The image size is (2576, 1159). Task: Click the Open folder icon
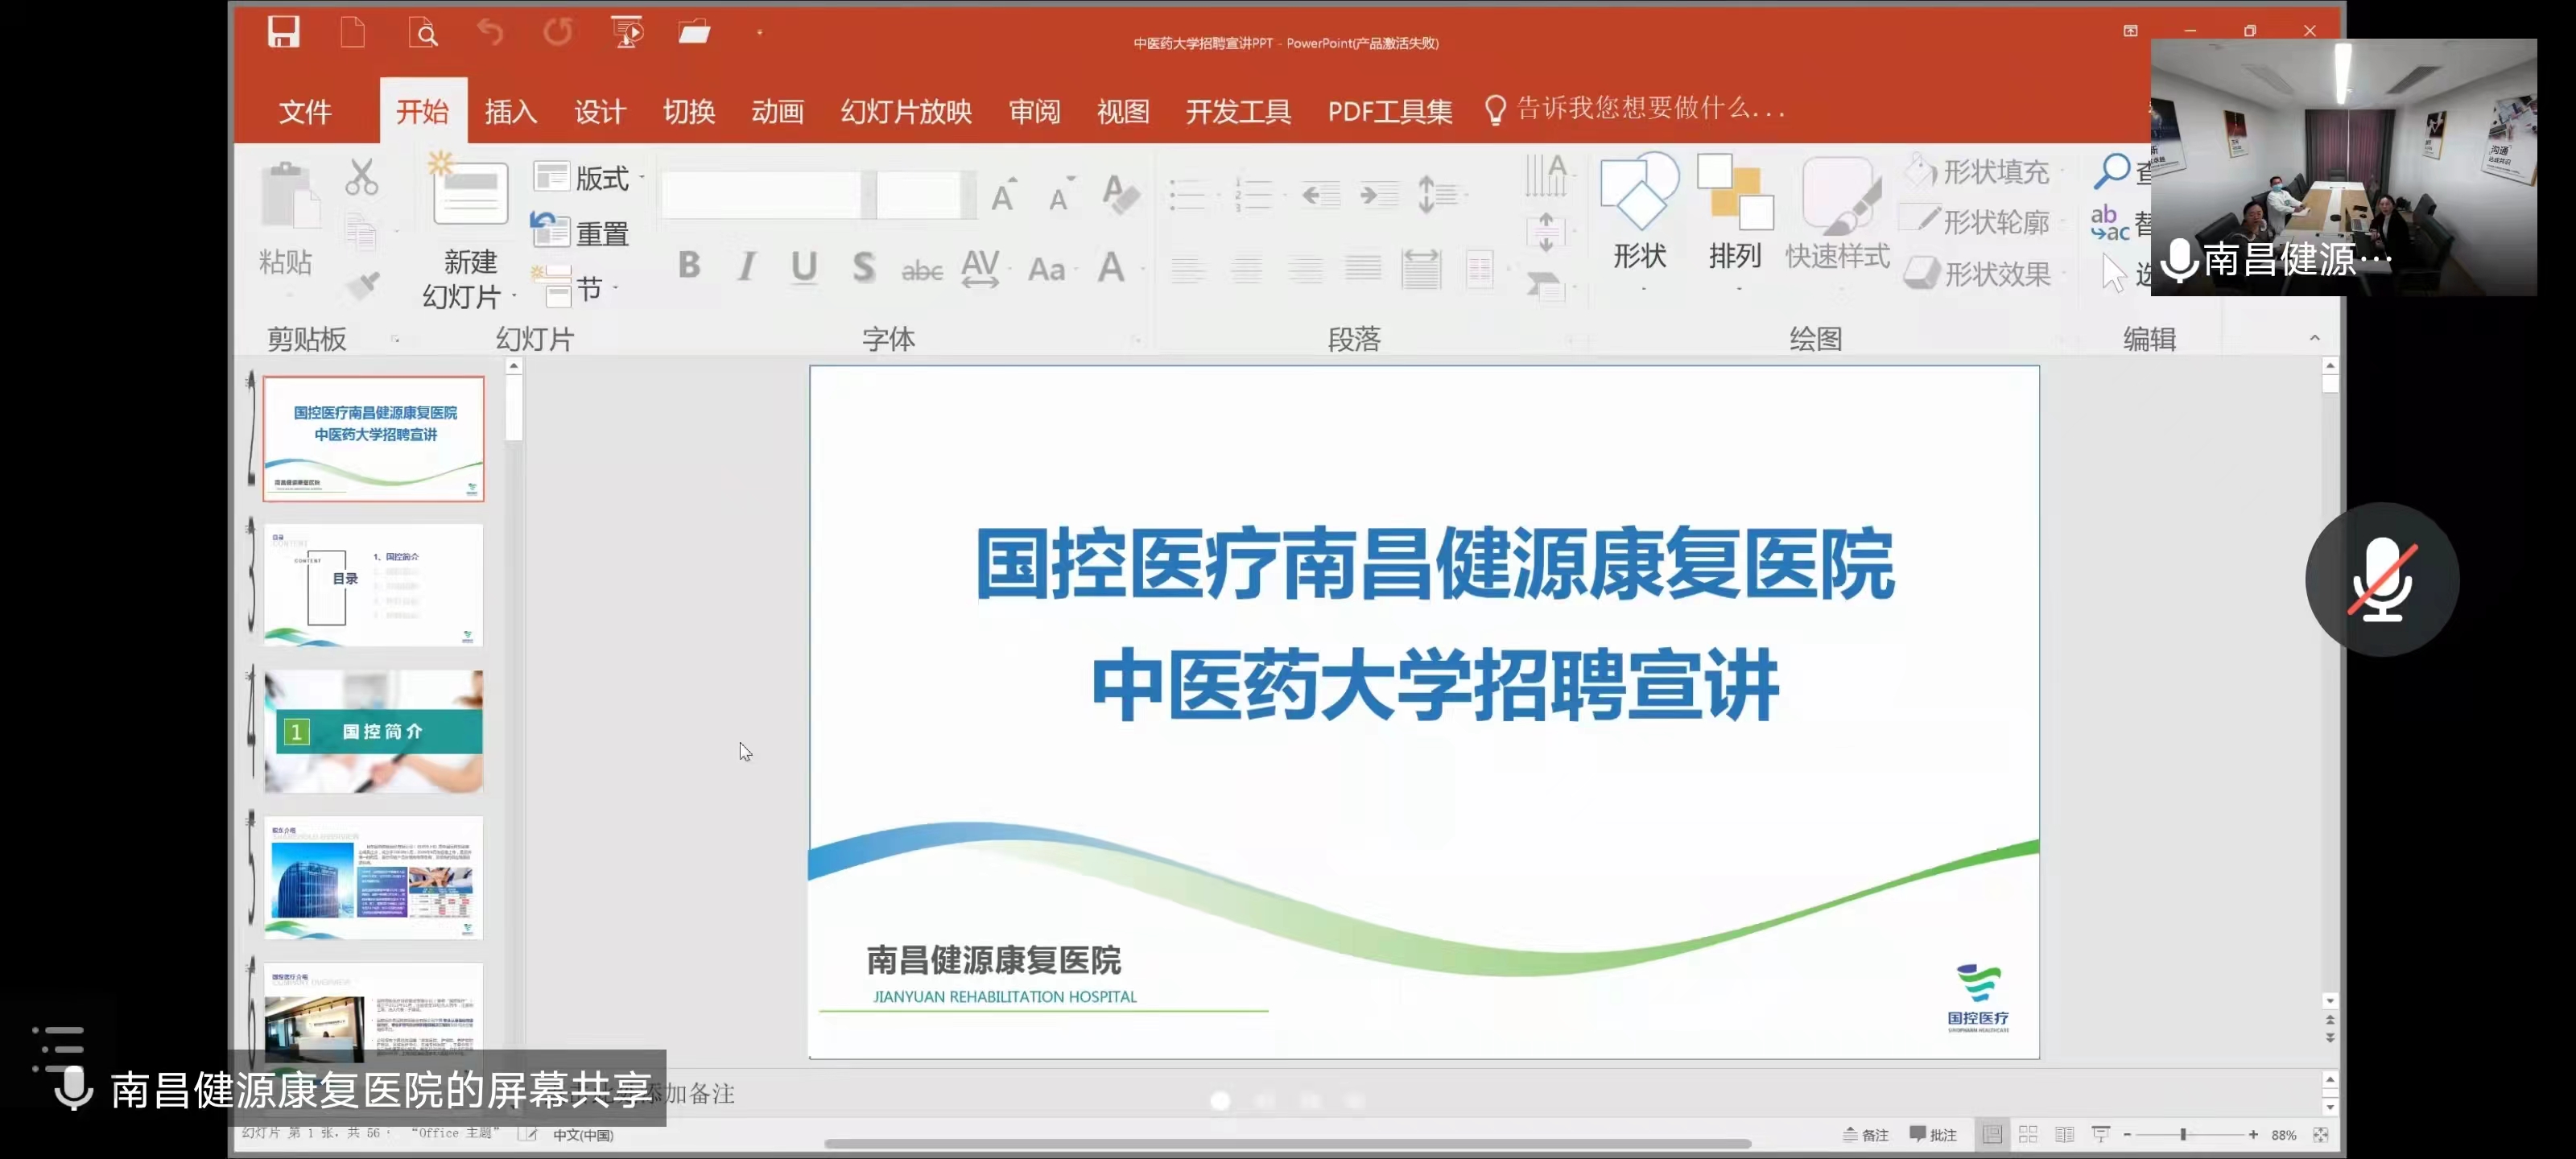[x=694, y=32]
